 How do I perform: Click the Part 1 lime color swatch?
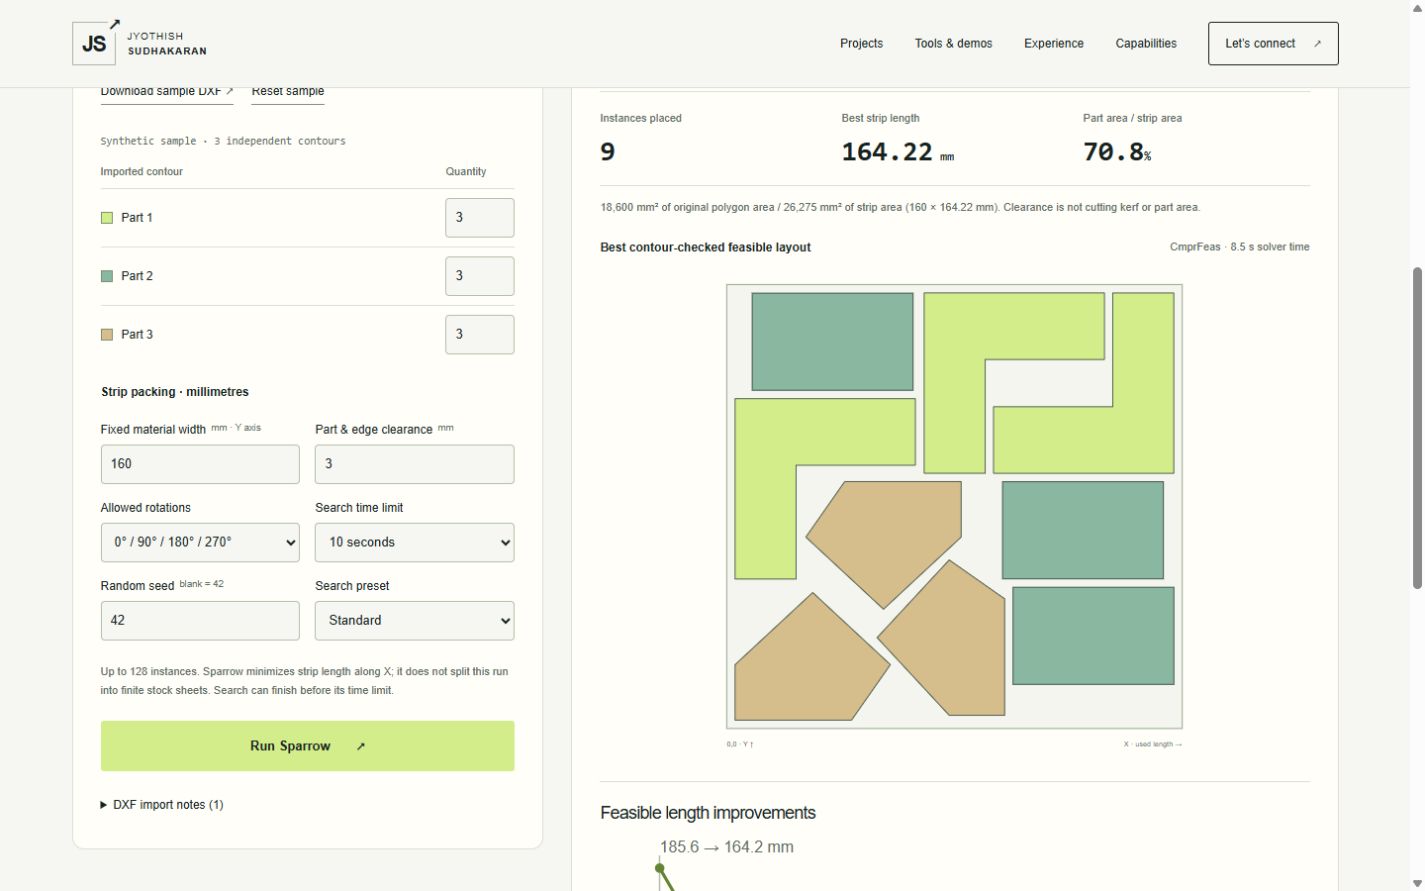107,218
